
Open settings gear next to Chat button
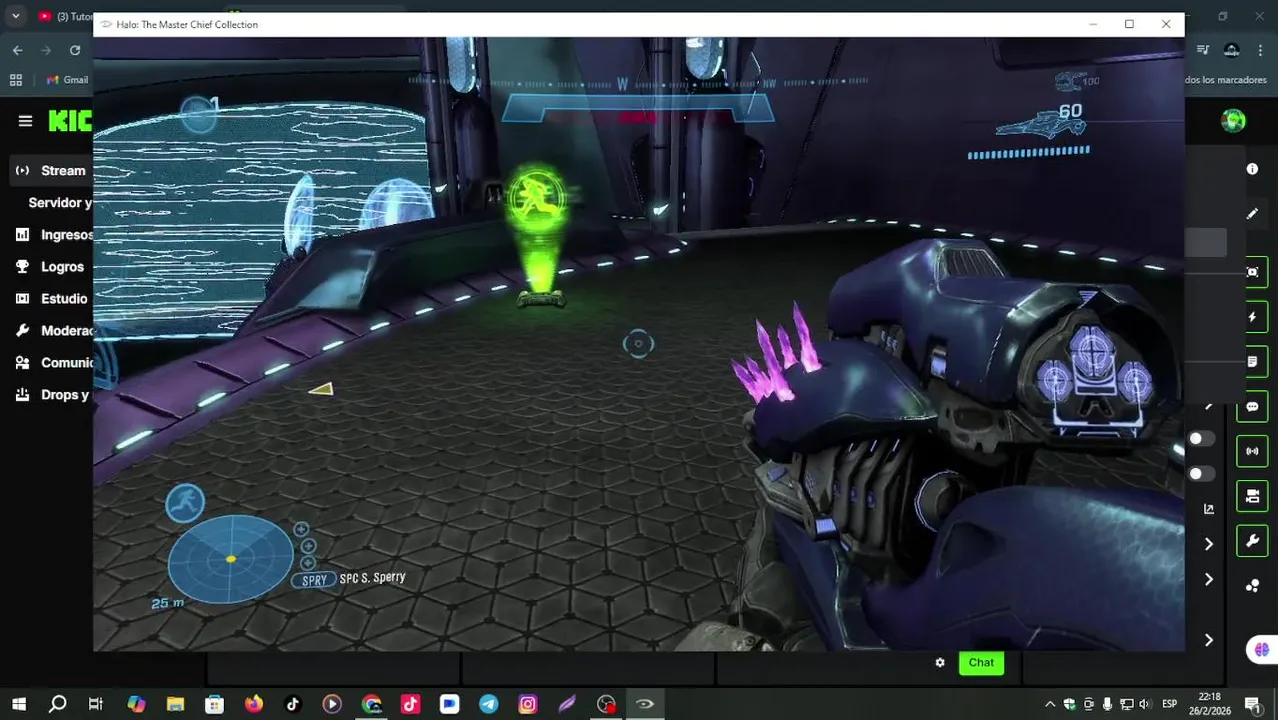pyautogui.click(x=940, y=662)
